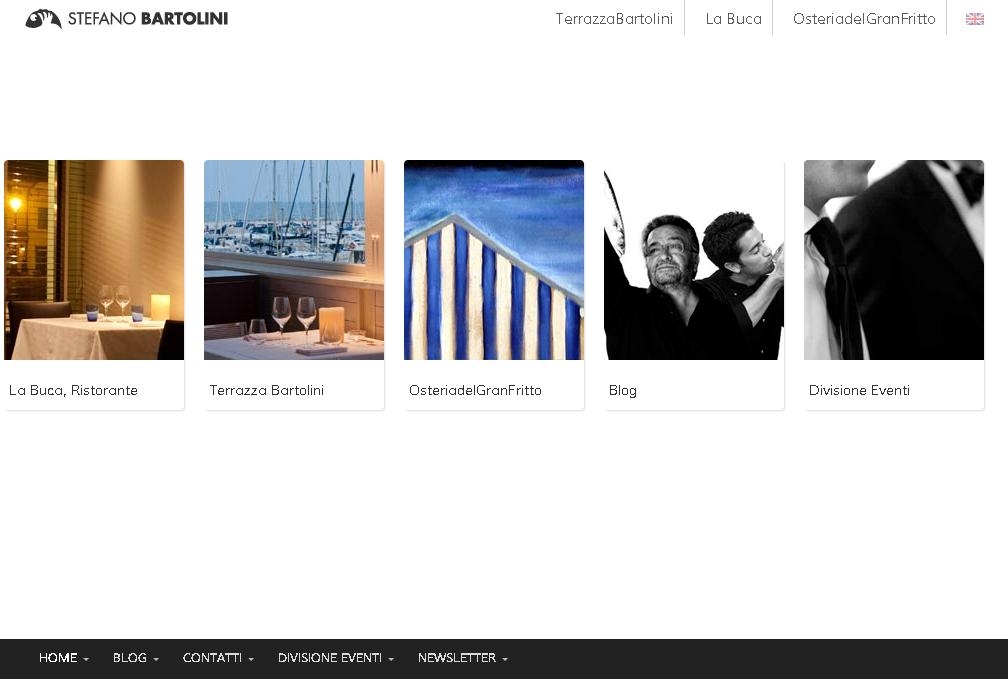This screenshot has width=1008, height=679.
Task: Click the 'OsteriadelGranFritto' card caption
Action: point(475,390)
